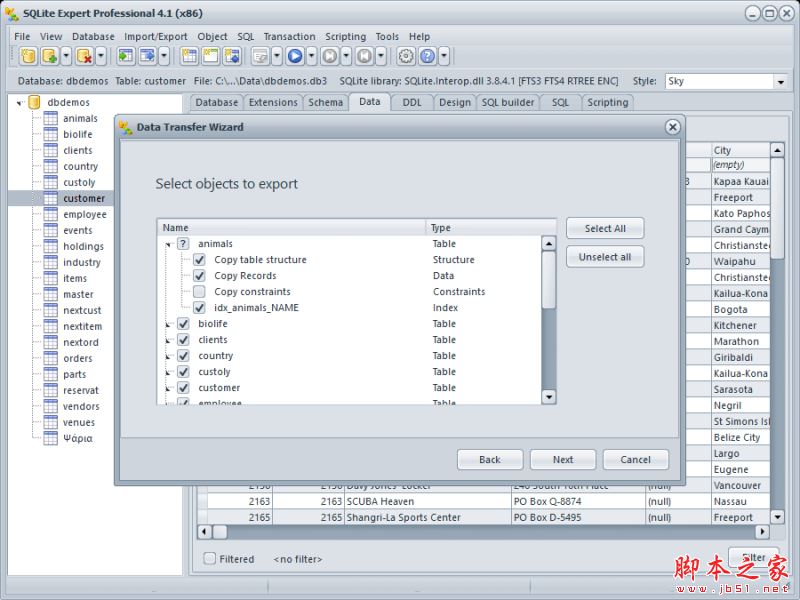Image resolution: width=800 pixels, height=600 pixels.
Task: Click the New View toolbar icon
Action: pyautogui.click(x=211, y=56)
